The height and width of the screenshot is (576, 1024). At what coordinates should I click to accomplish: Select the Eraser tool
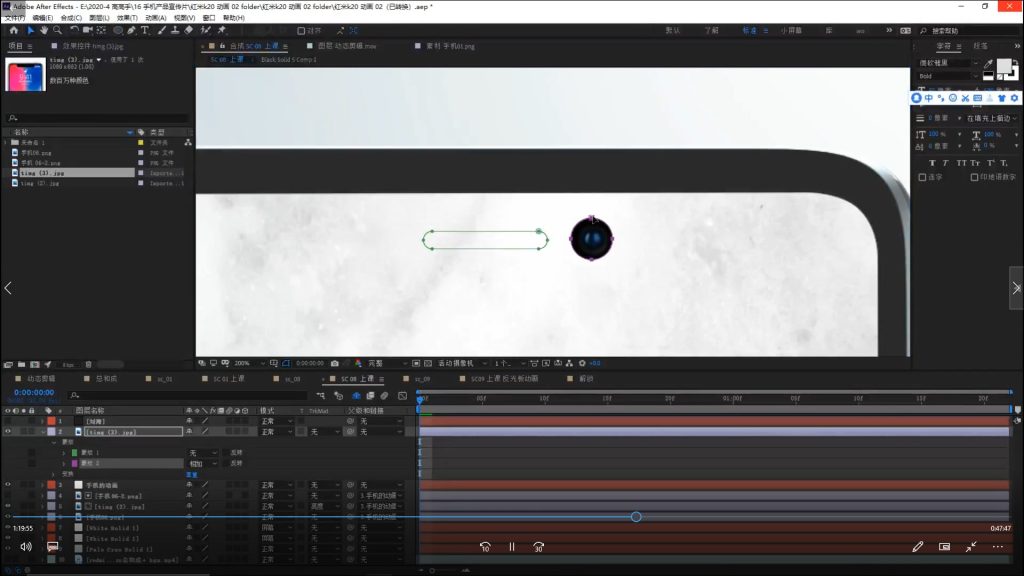pyautogui.click(x=188, y=30)
